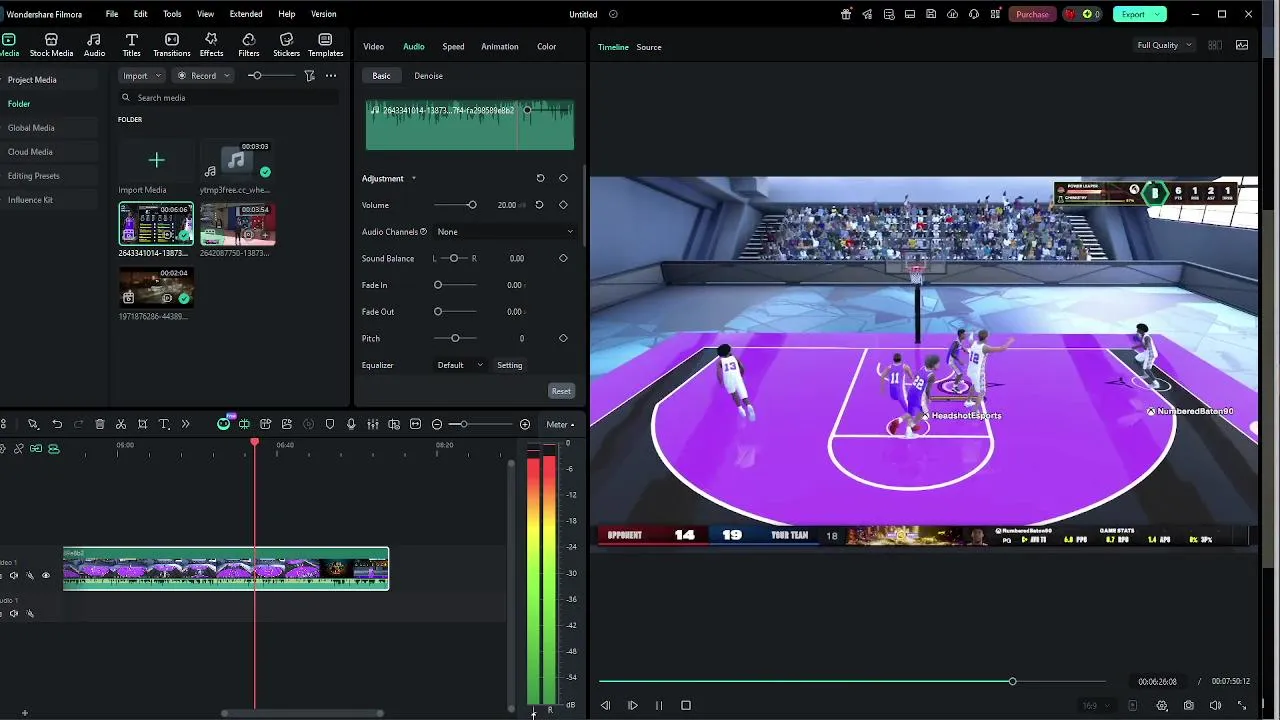Screen dimensions: 1280x720
Task: Open the Effects panel
Action: (211, 45)
